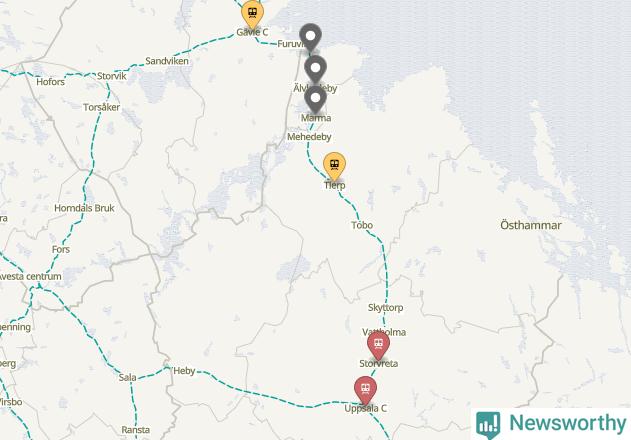Image resolution: width=631 pixels, height=440 pixels.
Task: Select the Torsåker station label
Action: pyautogui.click(x=101, y=107)
